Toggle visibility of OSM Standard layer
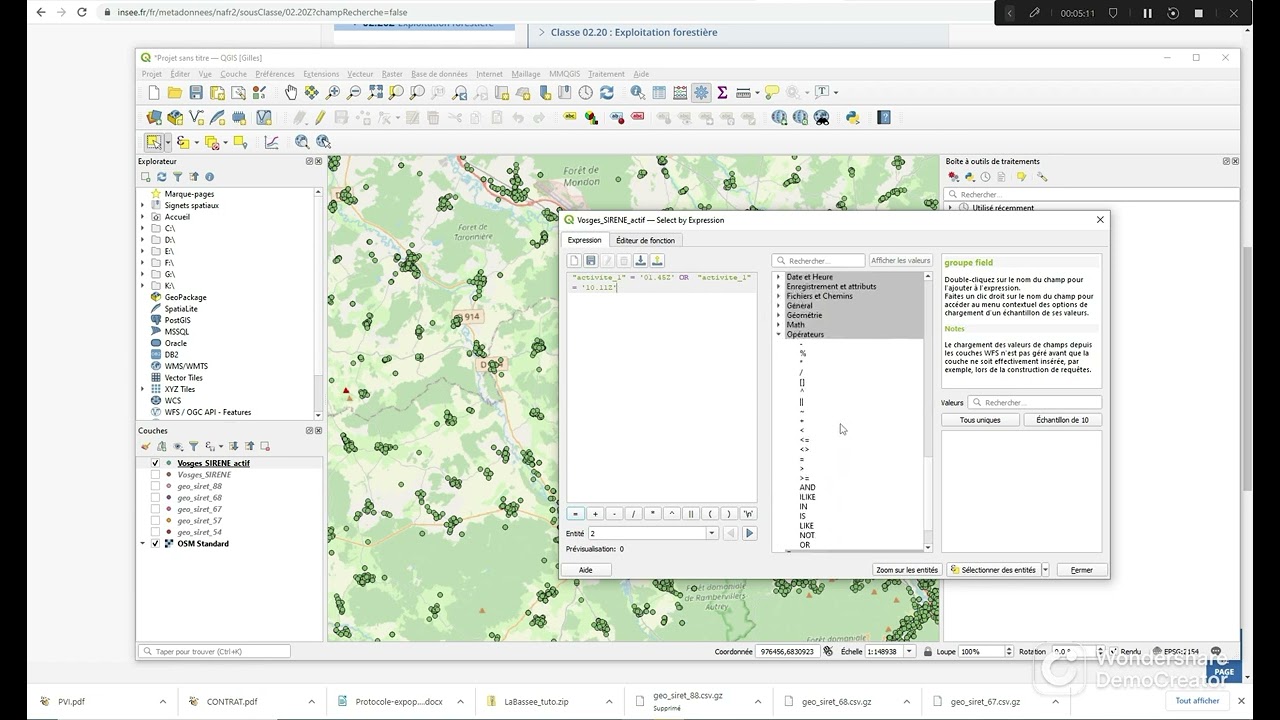This screenshot has height=720, width=1280. (155, 544)
